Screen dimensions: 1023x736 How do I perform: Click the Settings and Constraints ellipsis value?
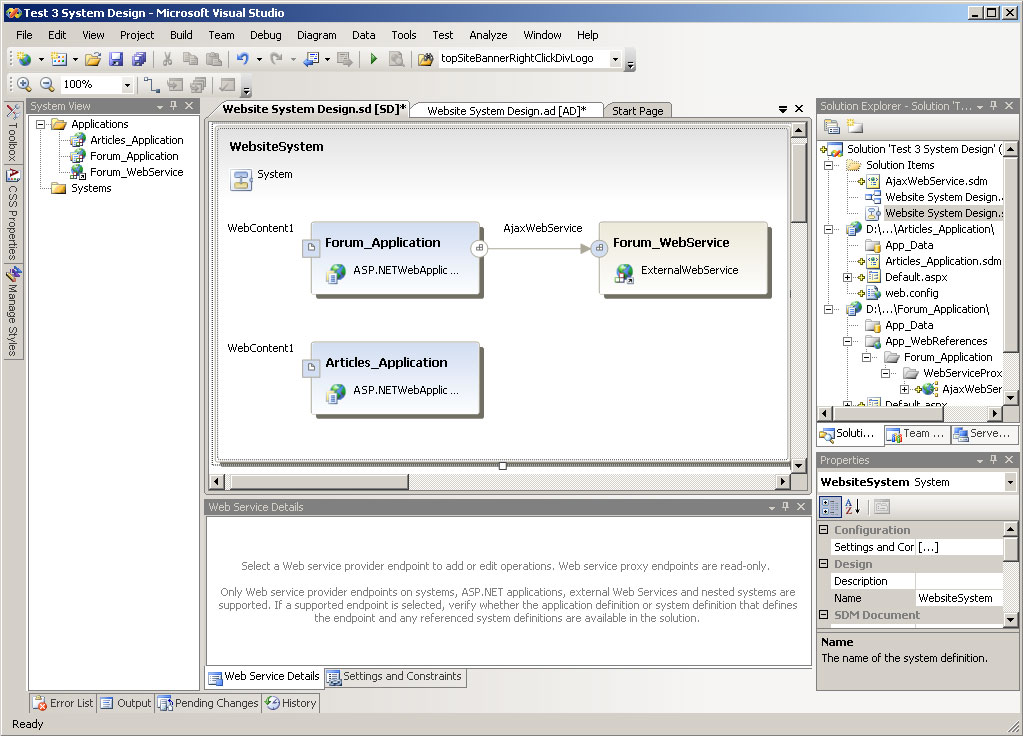[x=959, y=547]
